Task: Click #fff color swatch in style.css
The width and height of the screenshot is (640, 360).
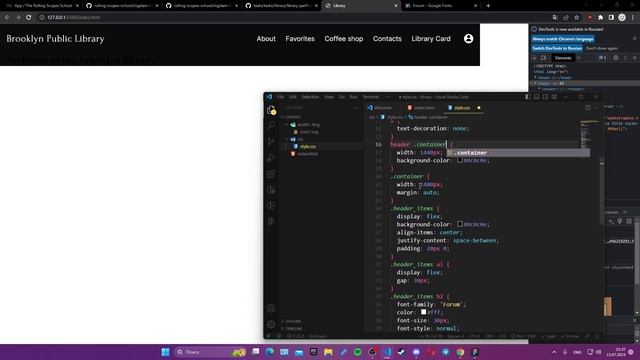Action: 424,312
